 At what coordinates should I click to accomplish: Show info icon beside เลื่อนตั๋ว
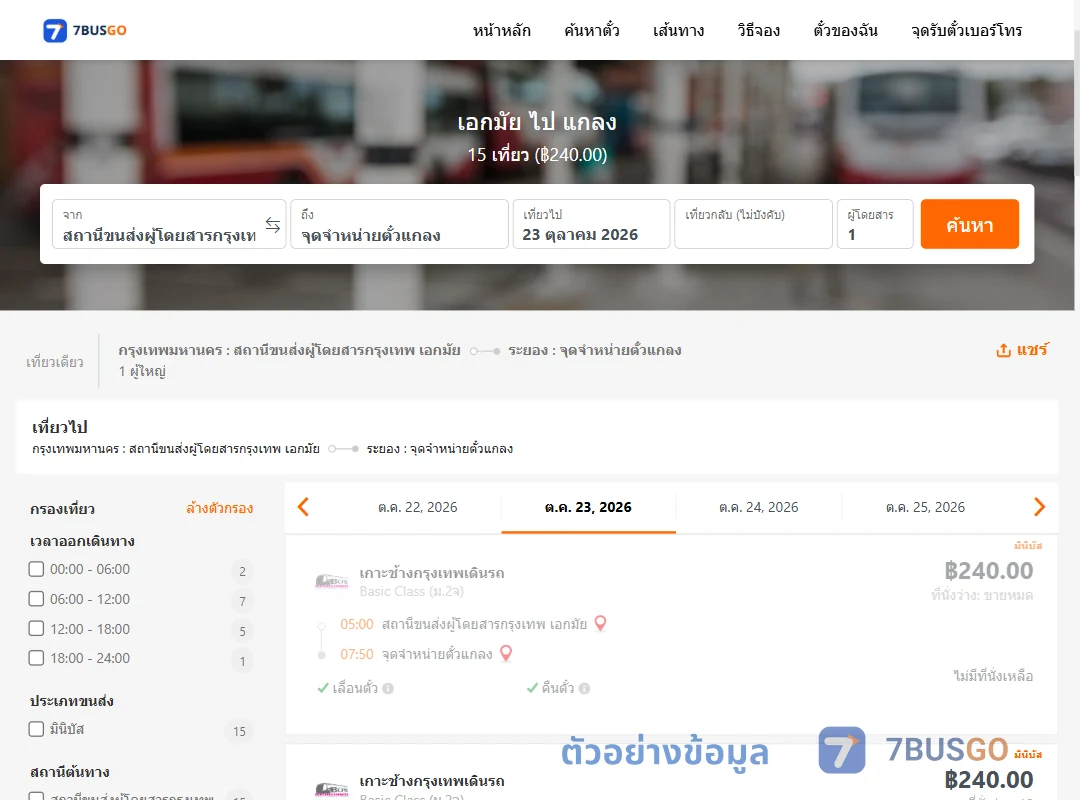[388, 688]
